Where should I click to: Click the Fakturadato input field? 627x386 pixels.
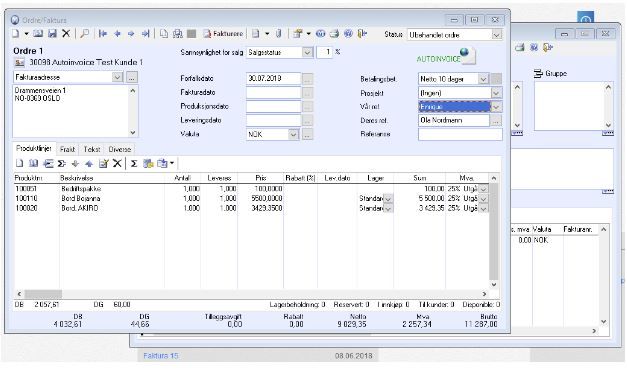pyautogui.click(x=273, y=92)
